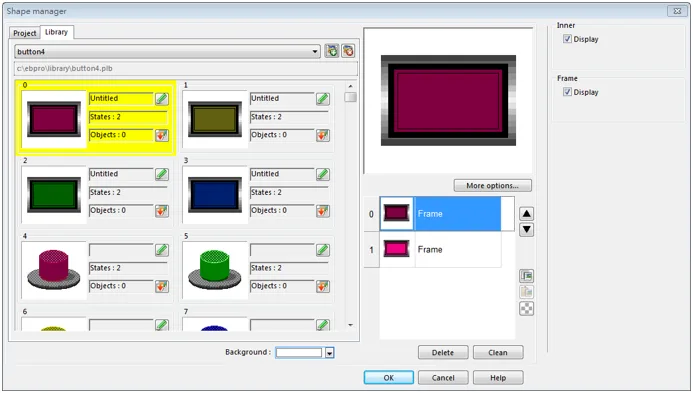Toggle the Inner Display checkbox
This screenshot has width=693, height=393.
pos(567,39)
